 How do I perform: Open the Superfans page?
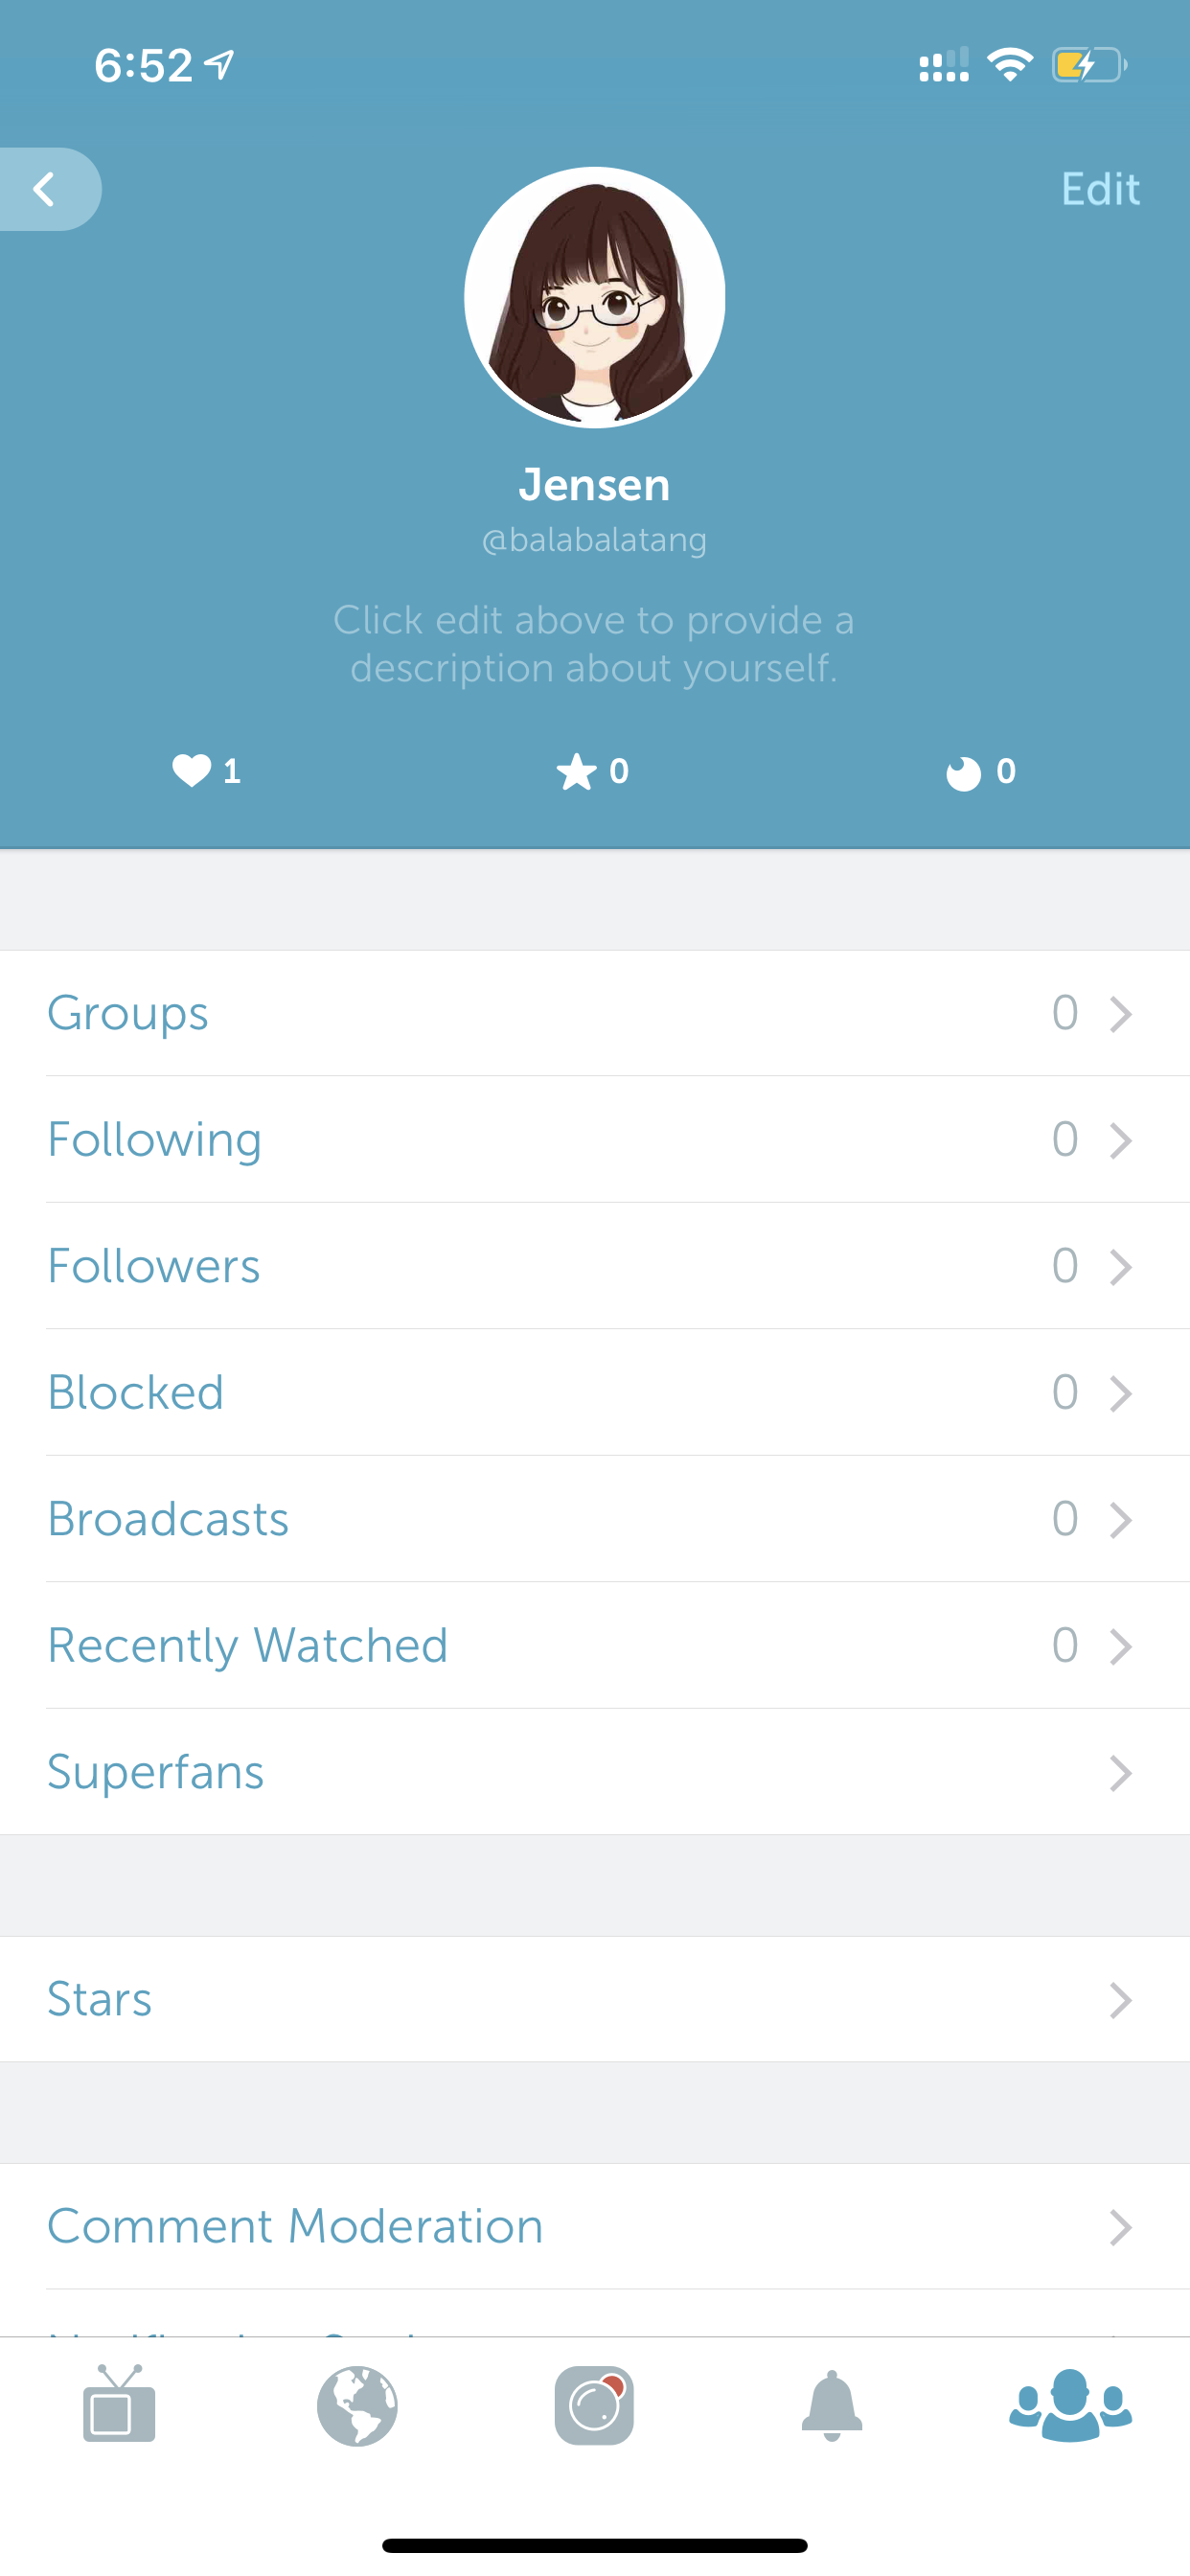[x=595, y=1772]
